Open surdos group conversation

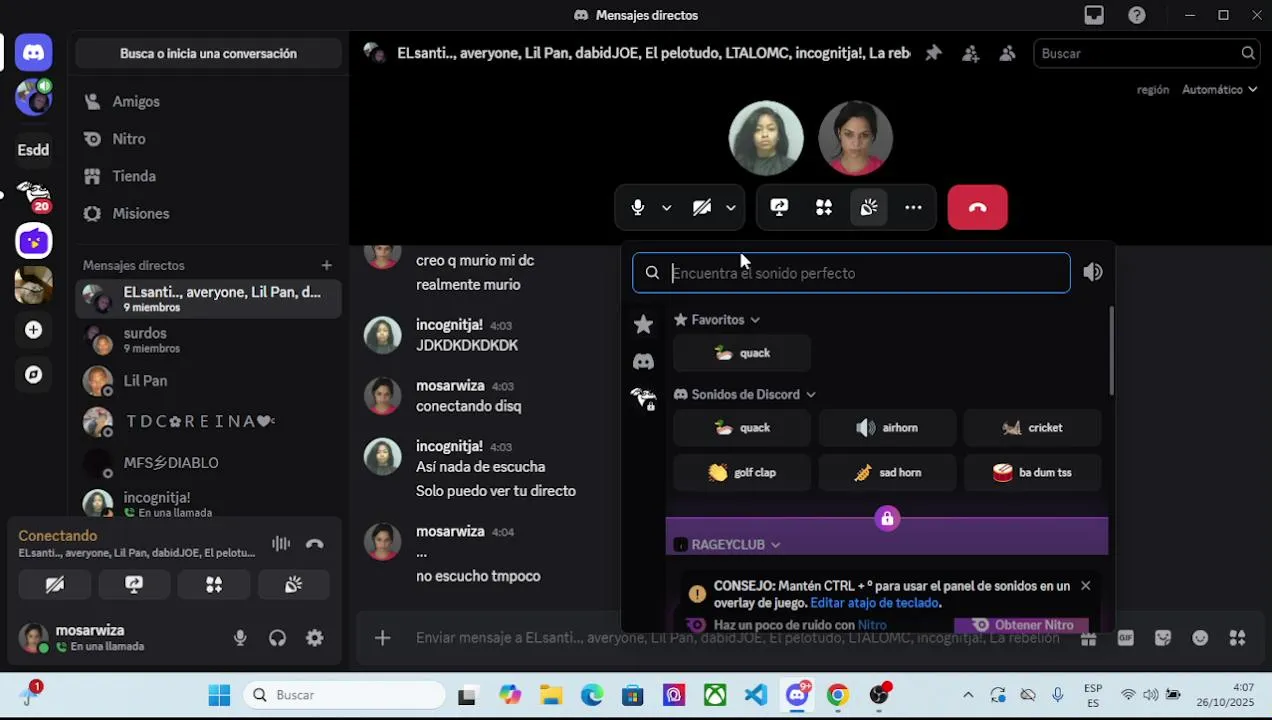208,340
